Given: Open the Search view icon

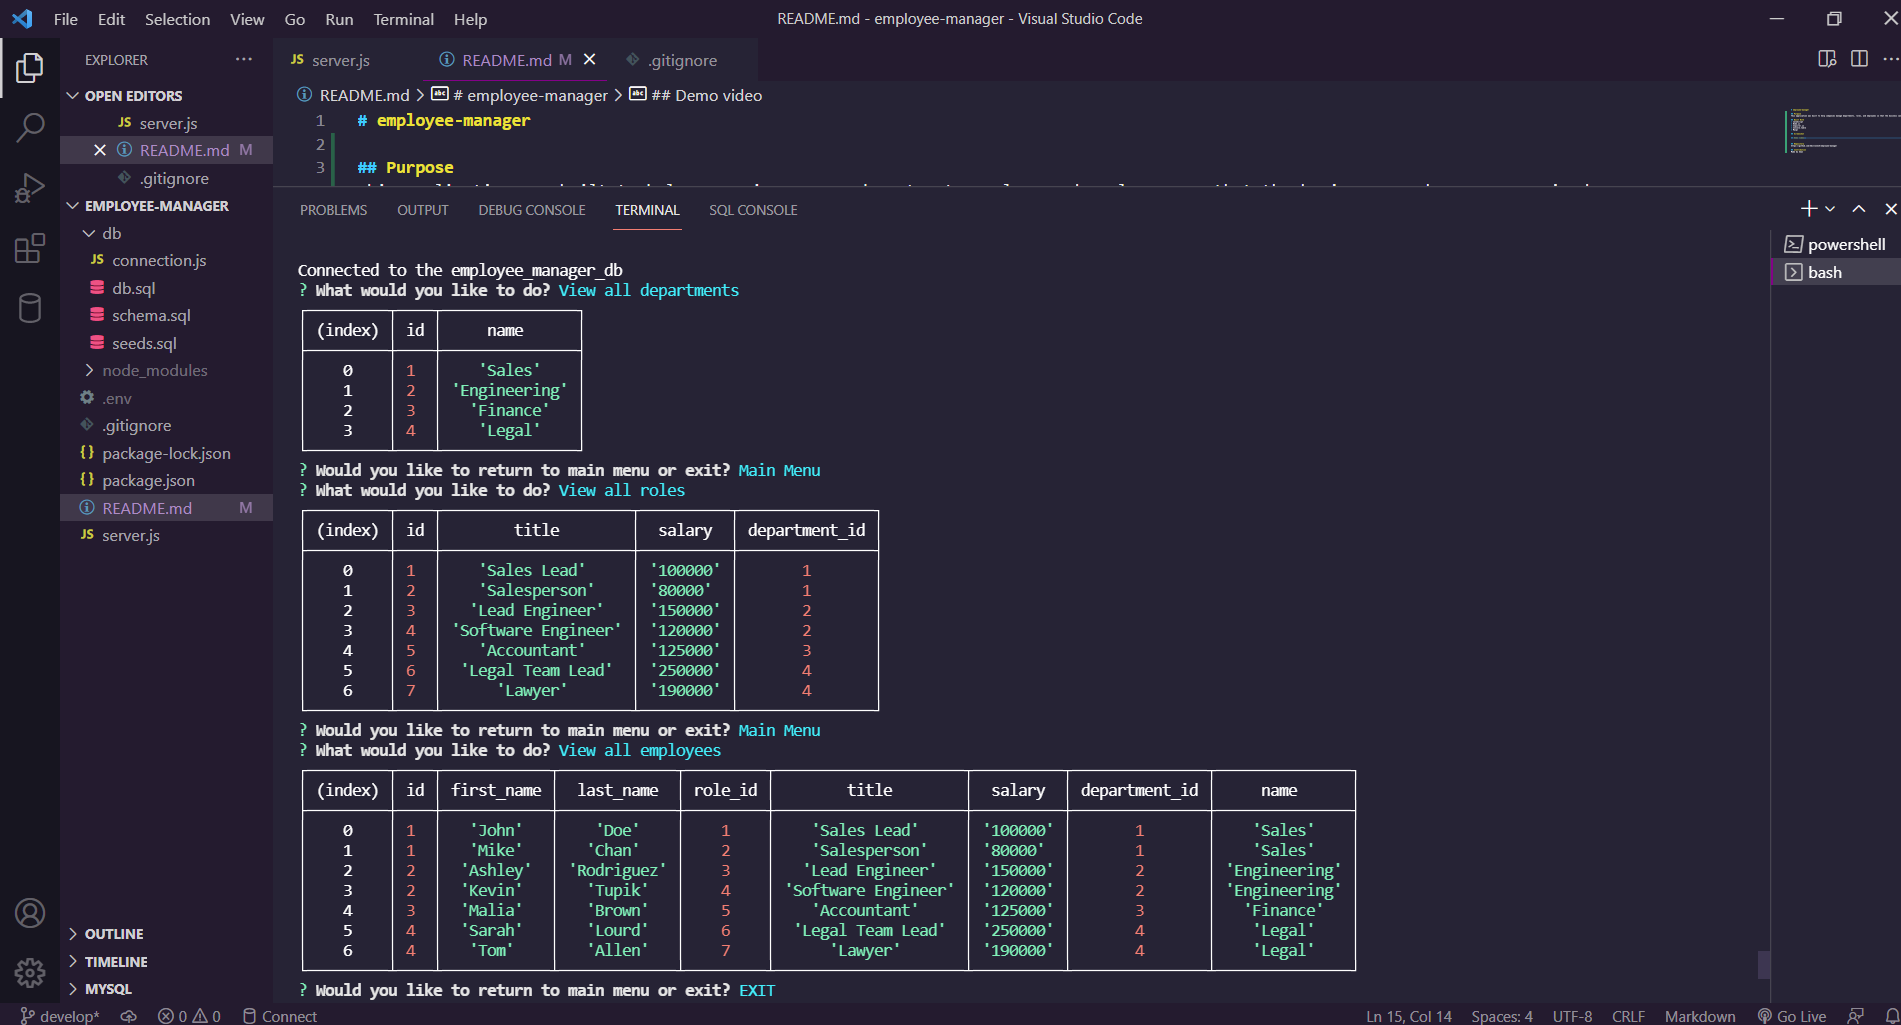Looking at the screenshot, I should pos(30,127).
